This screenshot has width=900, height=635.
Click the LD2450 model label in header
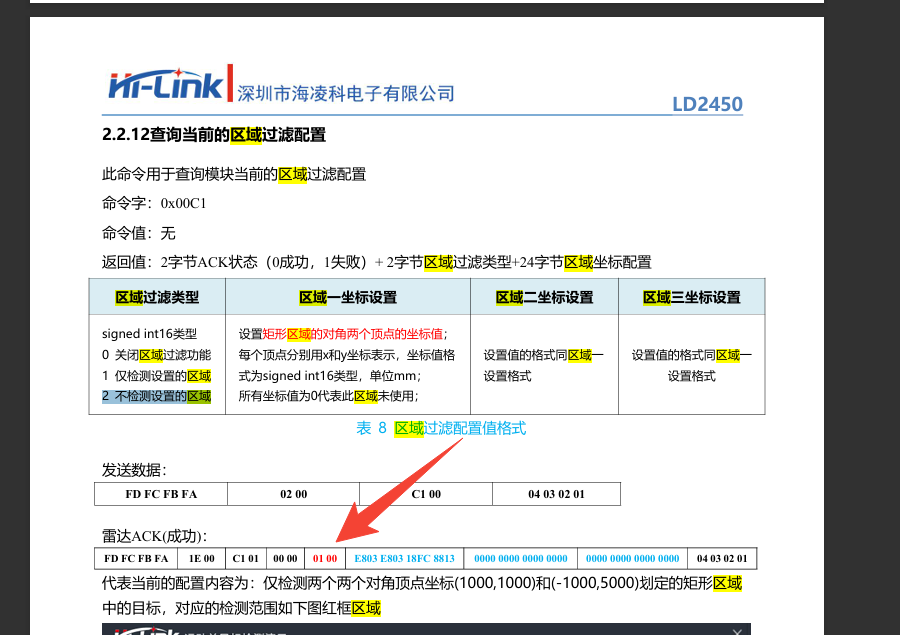point(707,104)
